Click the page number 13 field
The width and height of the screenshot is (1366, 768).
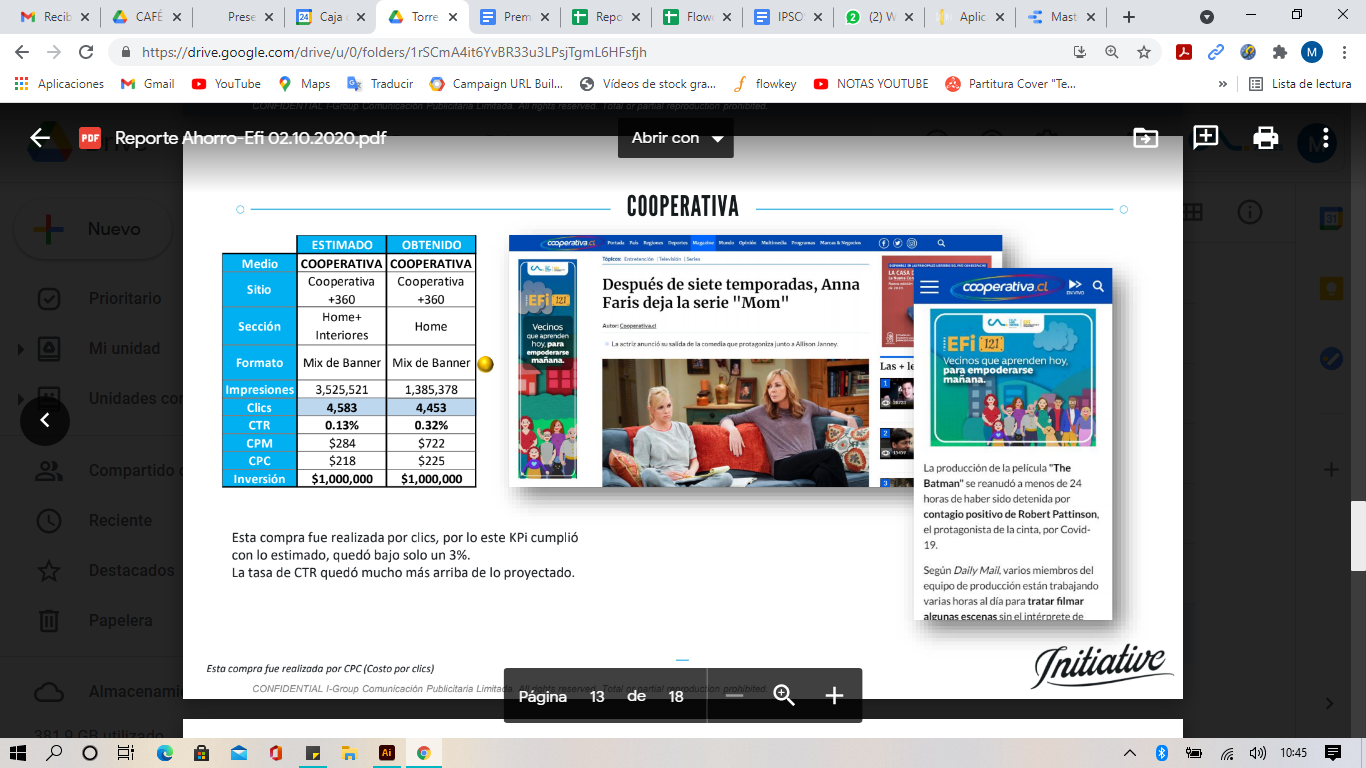(597, 696)
